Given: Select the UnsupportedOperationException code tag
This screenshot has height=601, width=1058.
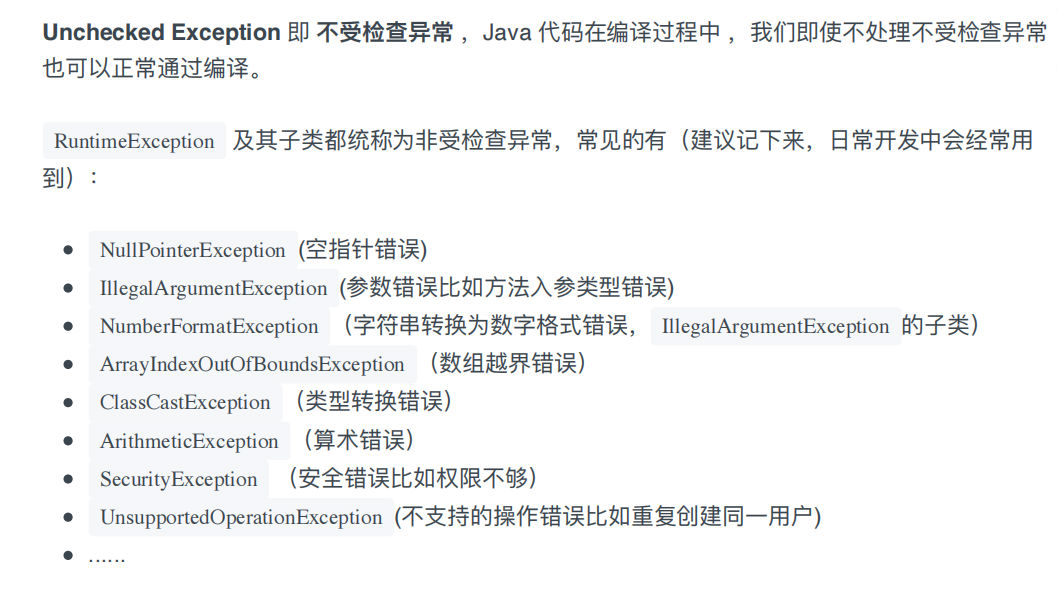Looking at the screenshot, I should [241, 518].
